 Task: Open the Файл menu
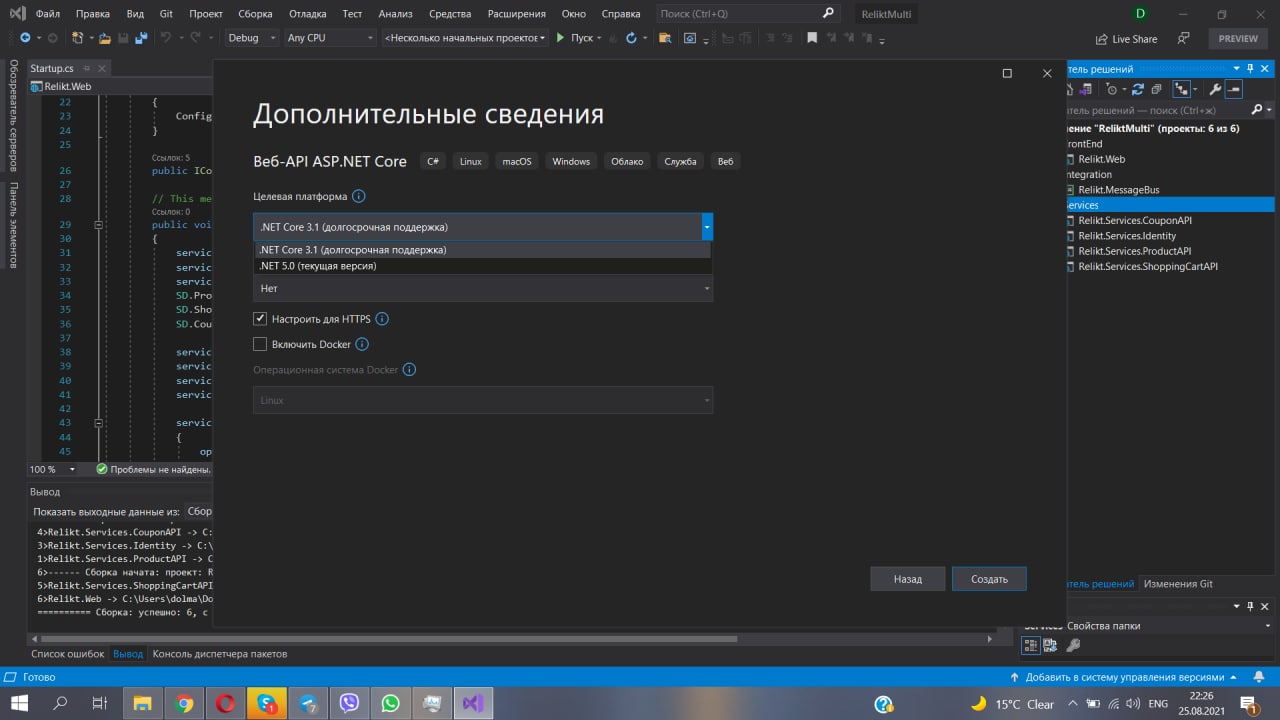pyautogui.click(x=48, y=14)
